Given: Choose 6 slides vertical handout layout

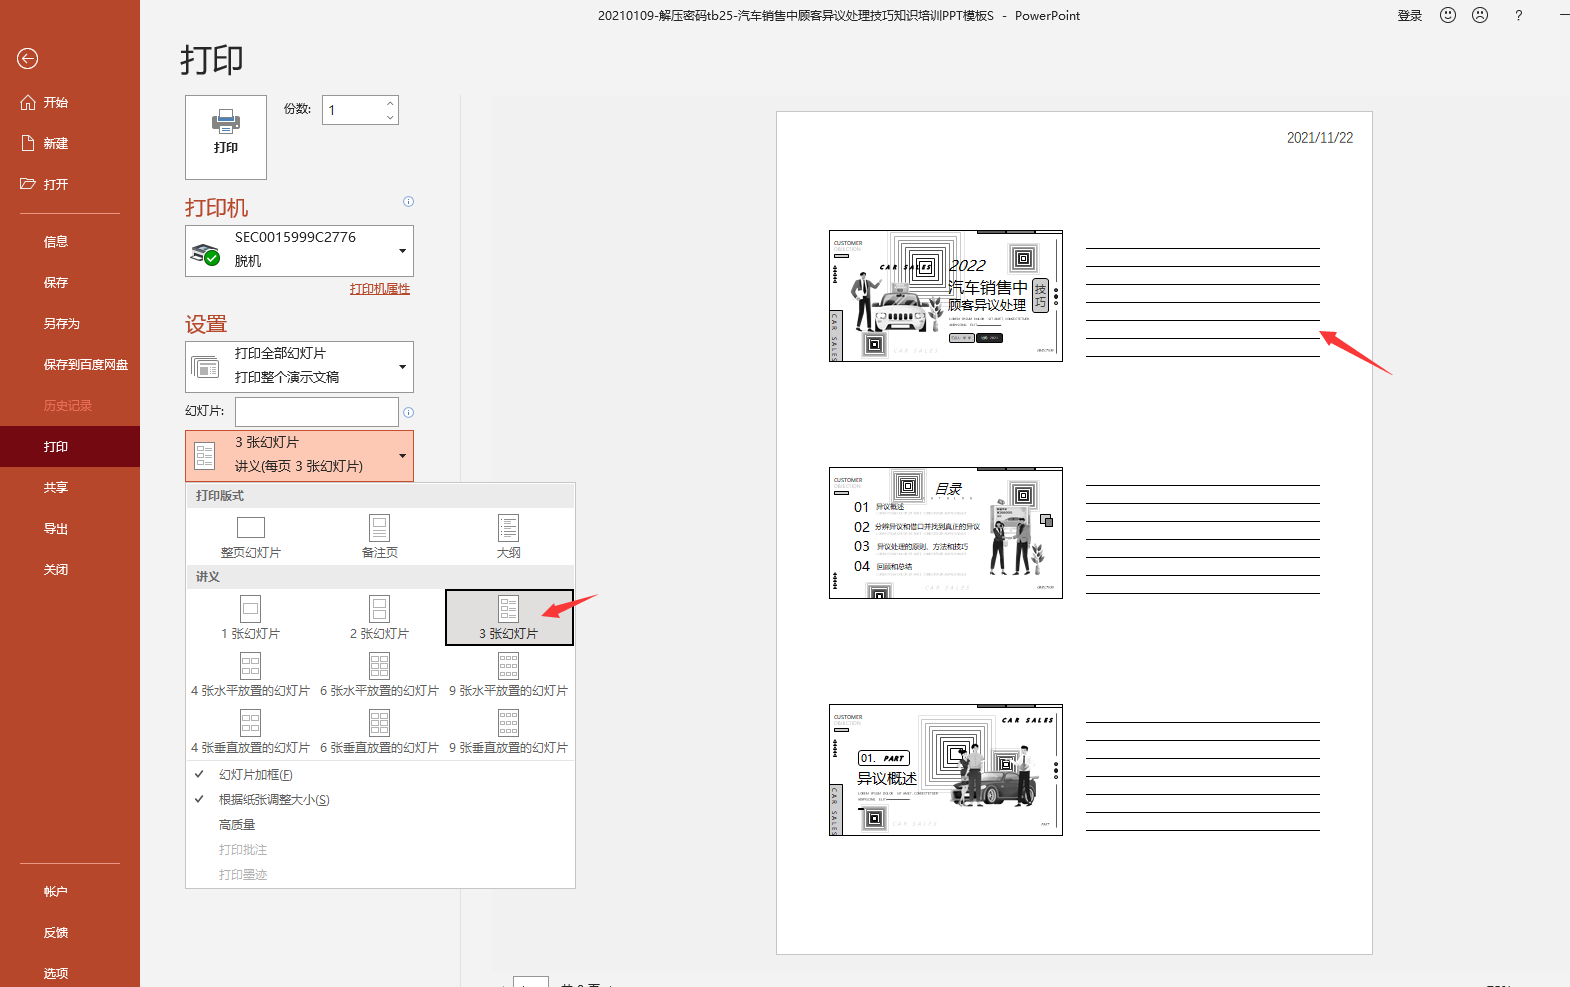Looking at the screenshot, I should (x=380, y=732).
